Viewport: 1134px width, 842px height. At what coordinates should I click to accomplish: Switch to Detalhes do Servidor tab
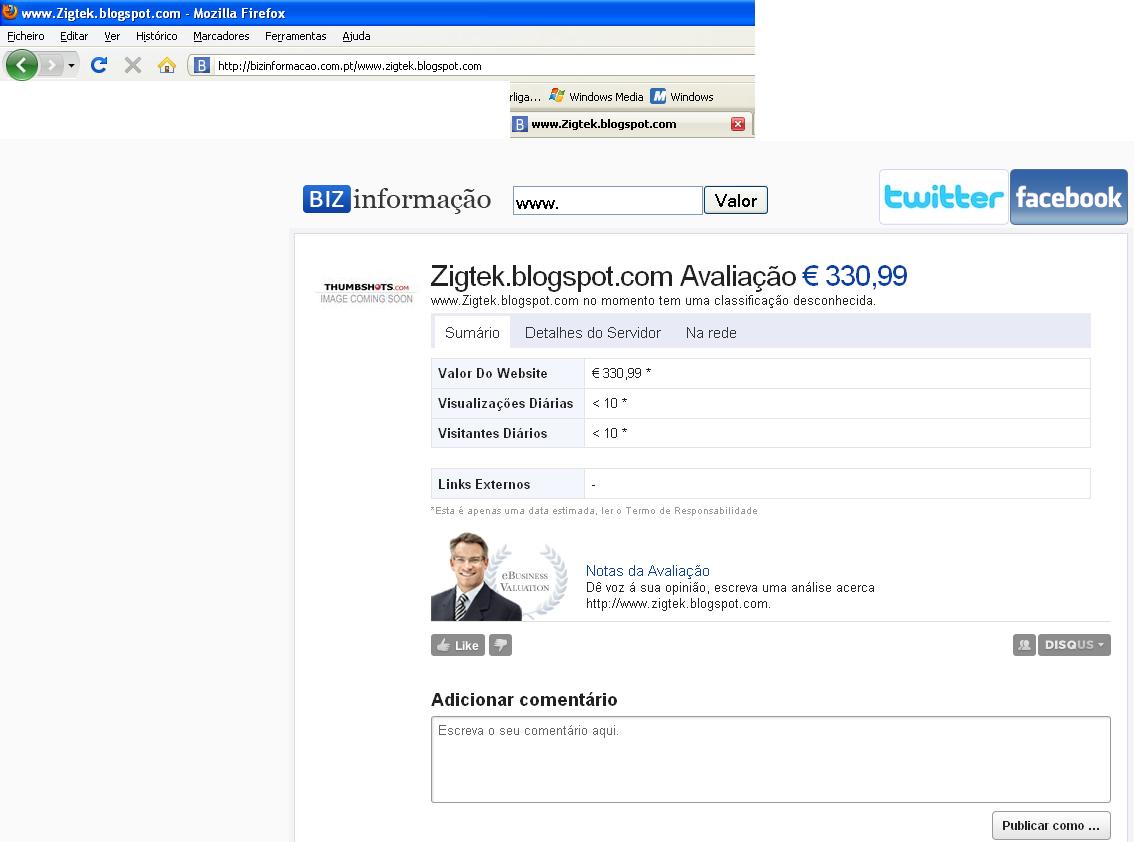593,333
